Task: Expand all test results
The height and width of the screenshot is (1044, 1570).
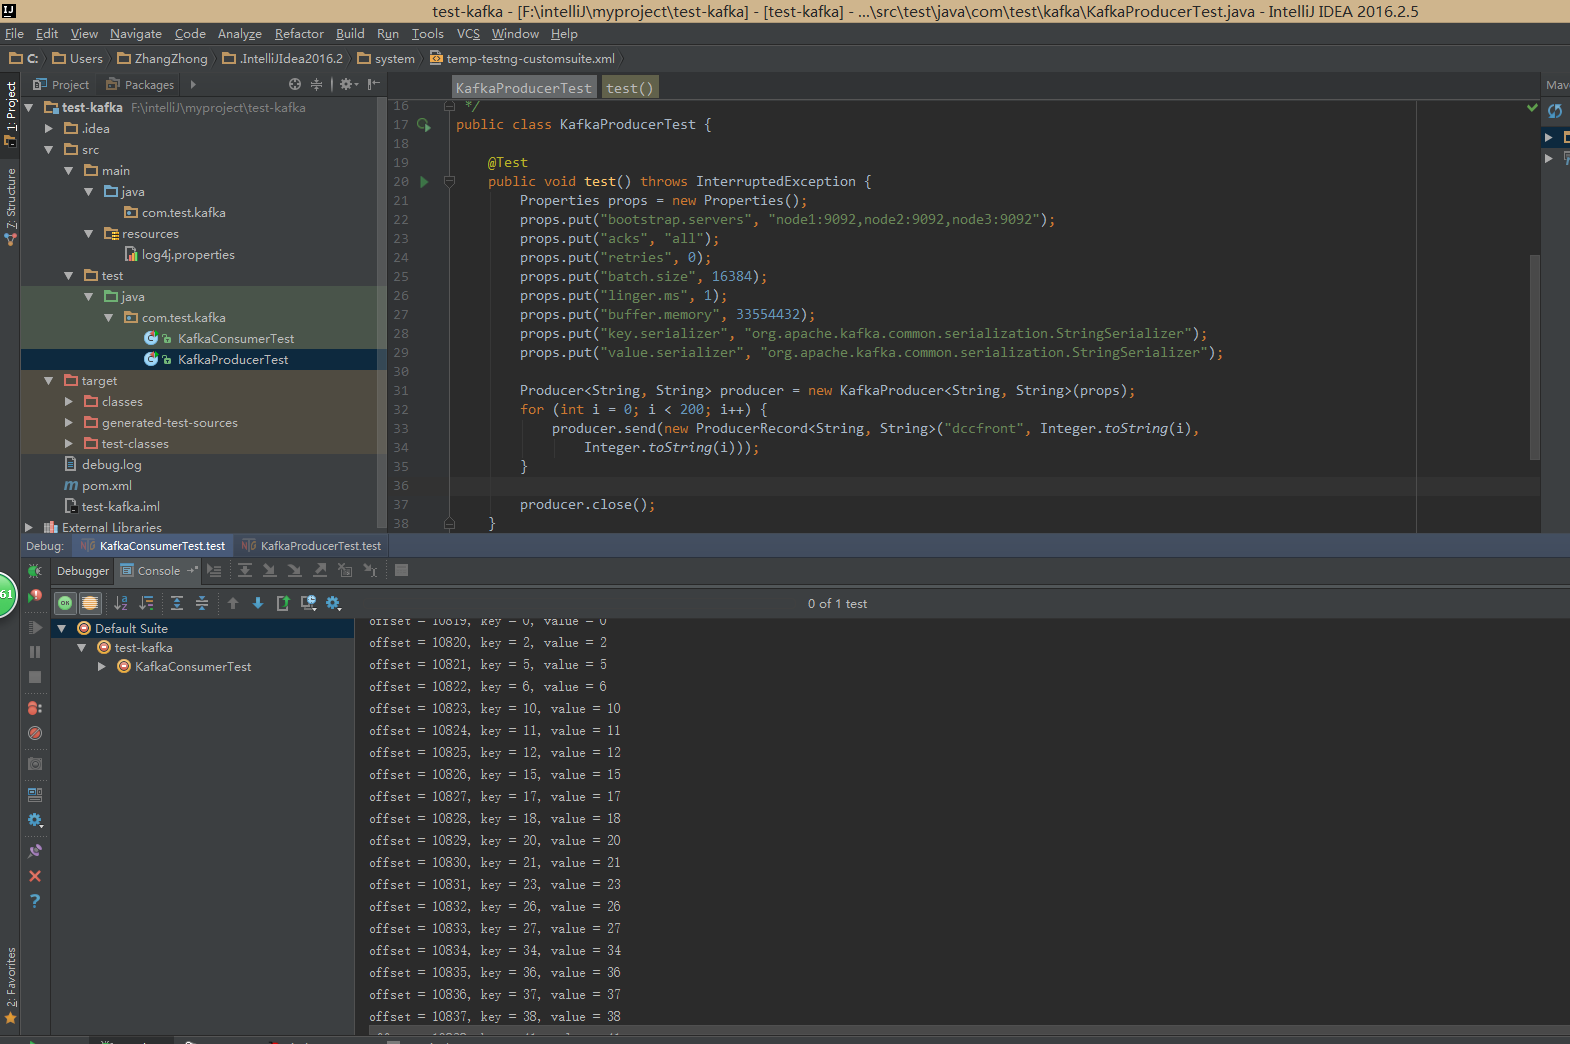Action: coord(177,603)
